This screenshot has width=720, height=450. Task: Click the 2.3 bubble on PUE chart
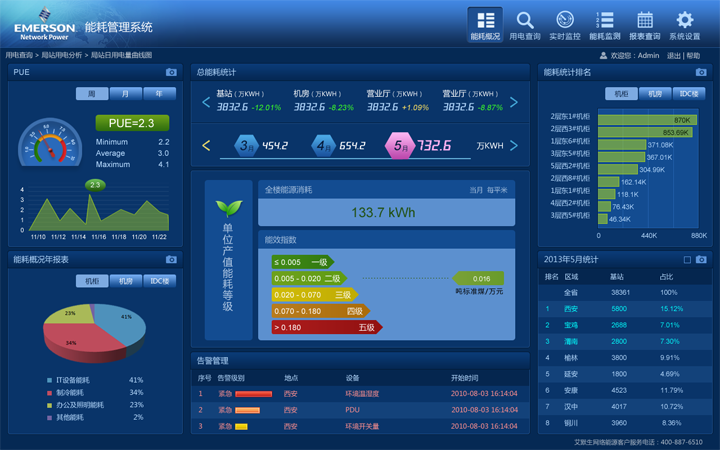point(95,185)
